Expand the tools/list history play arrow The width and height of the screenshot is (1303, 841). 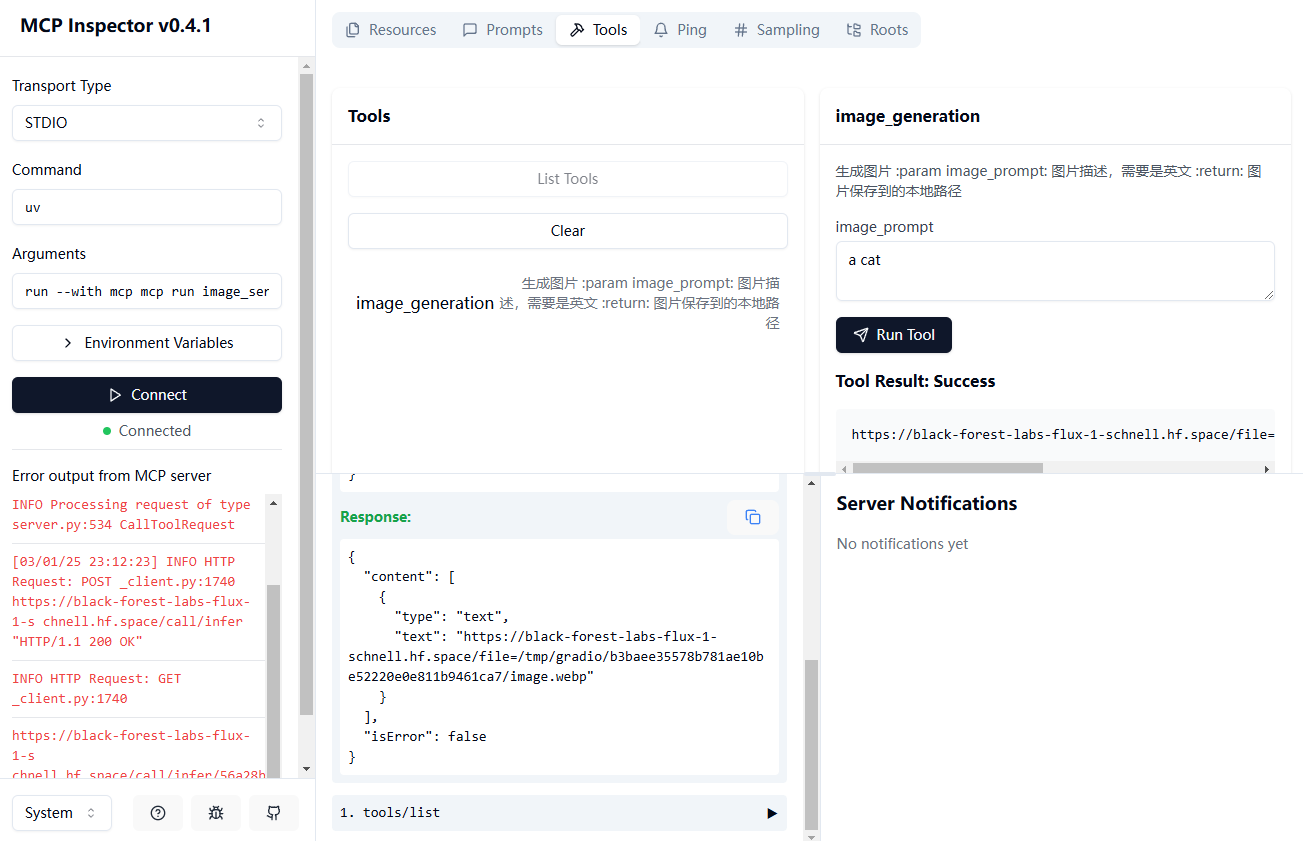(x=771, y=813)
